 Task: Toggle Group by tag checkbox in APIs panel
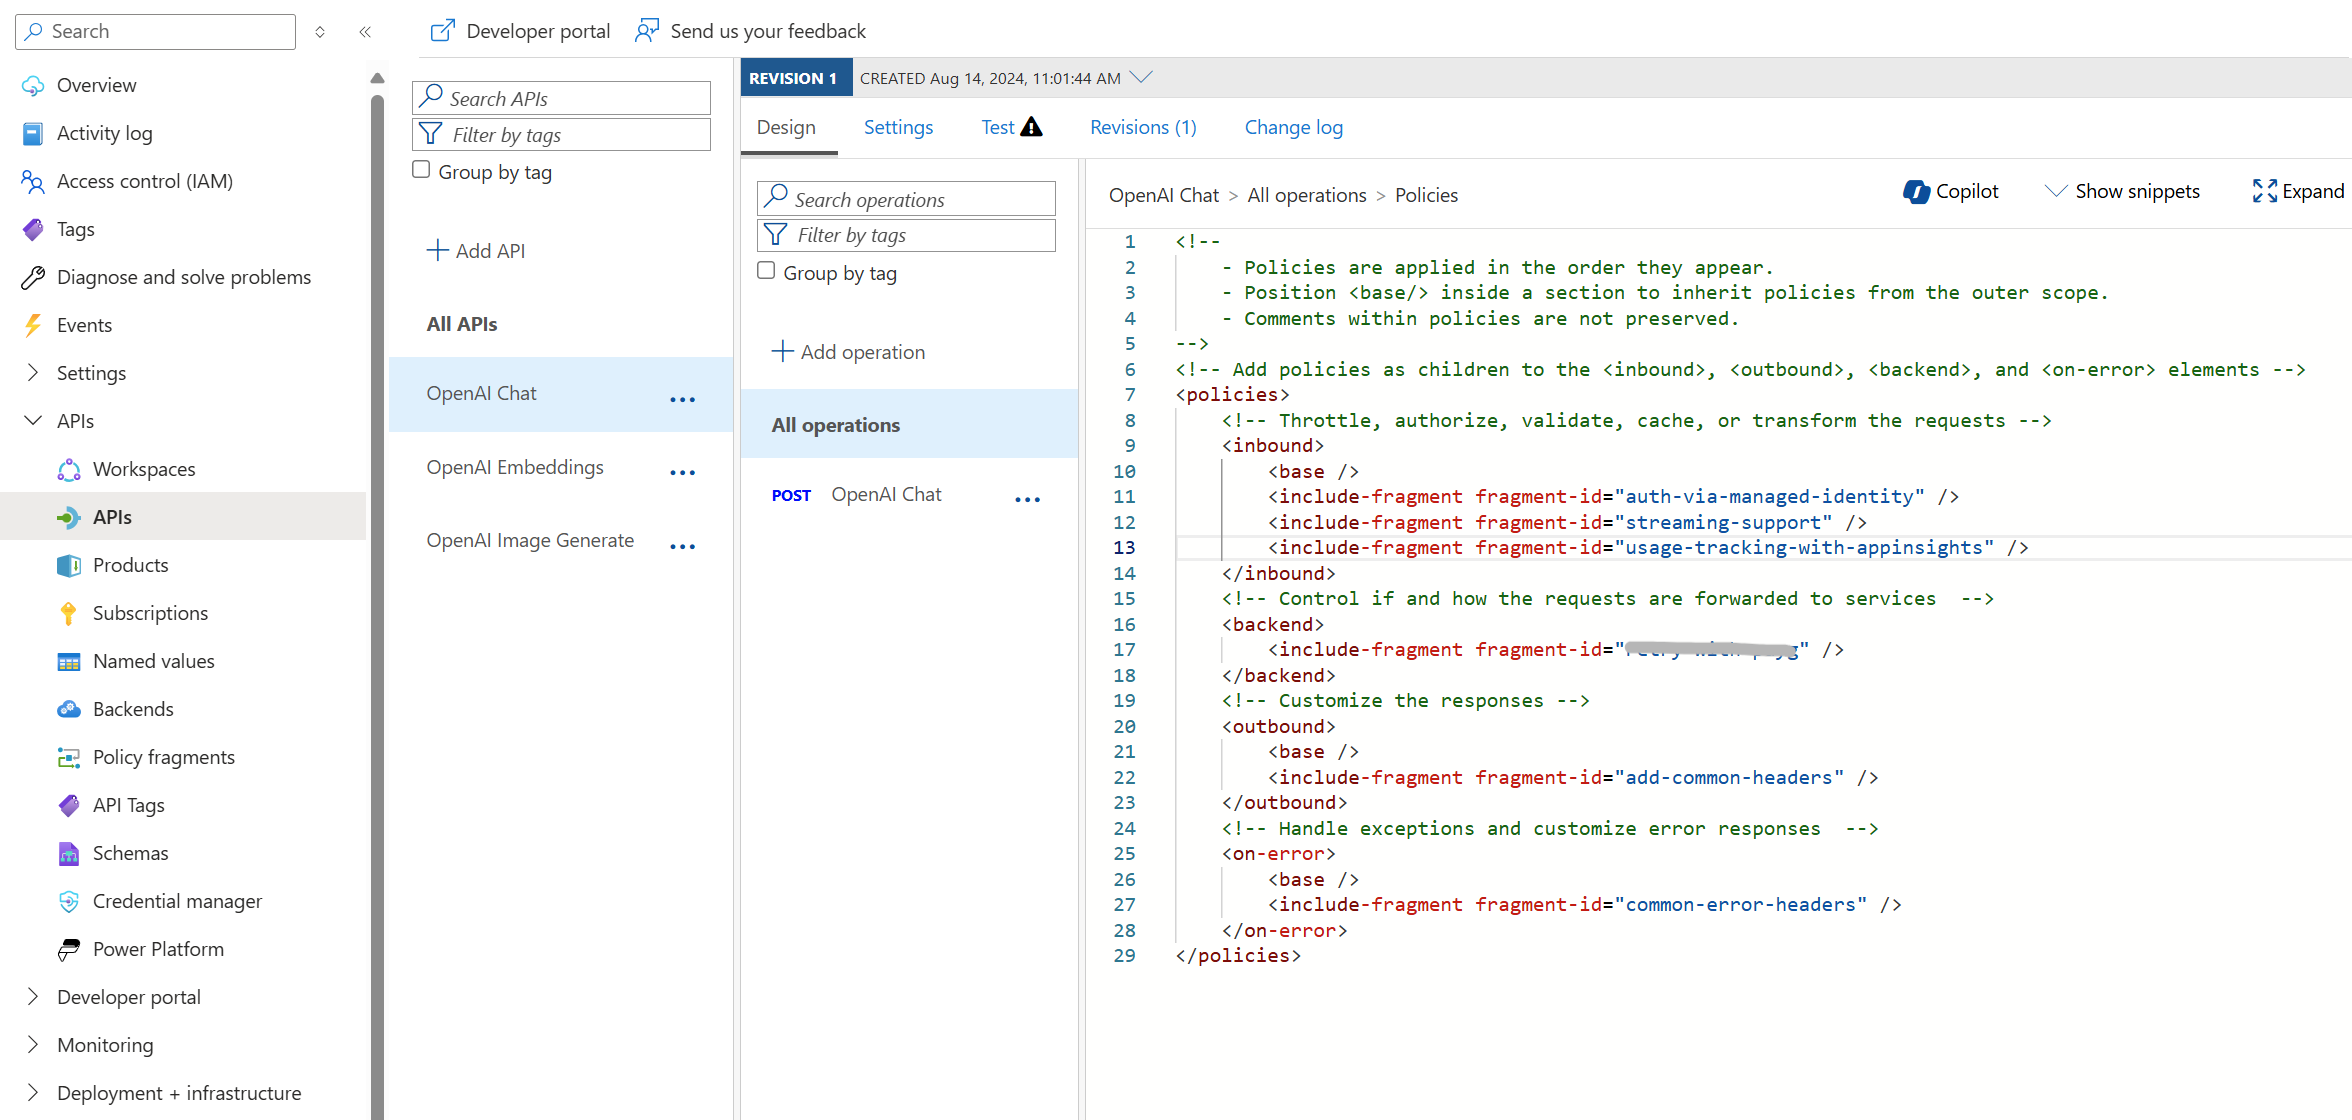click(x=420, y=171)
